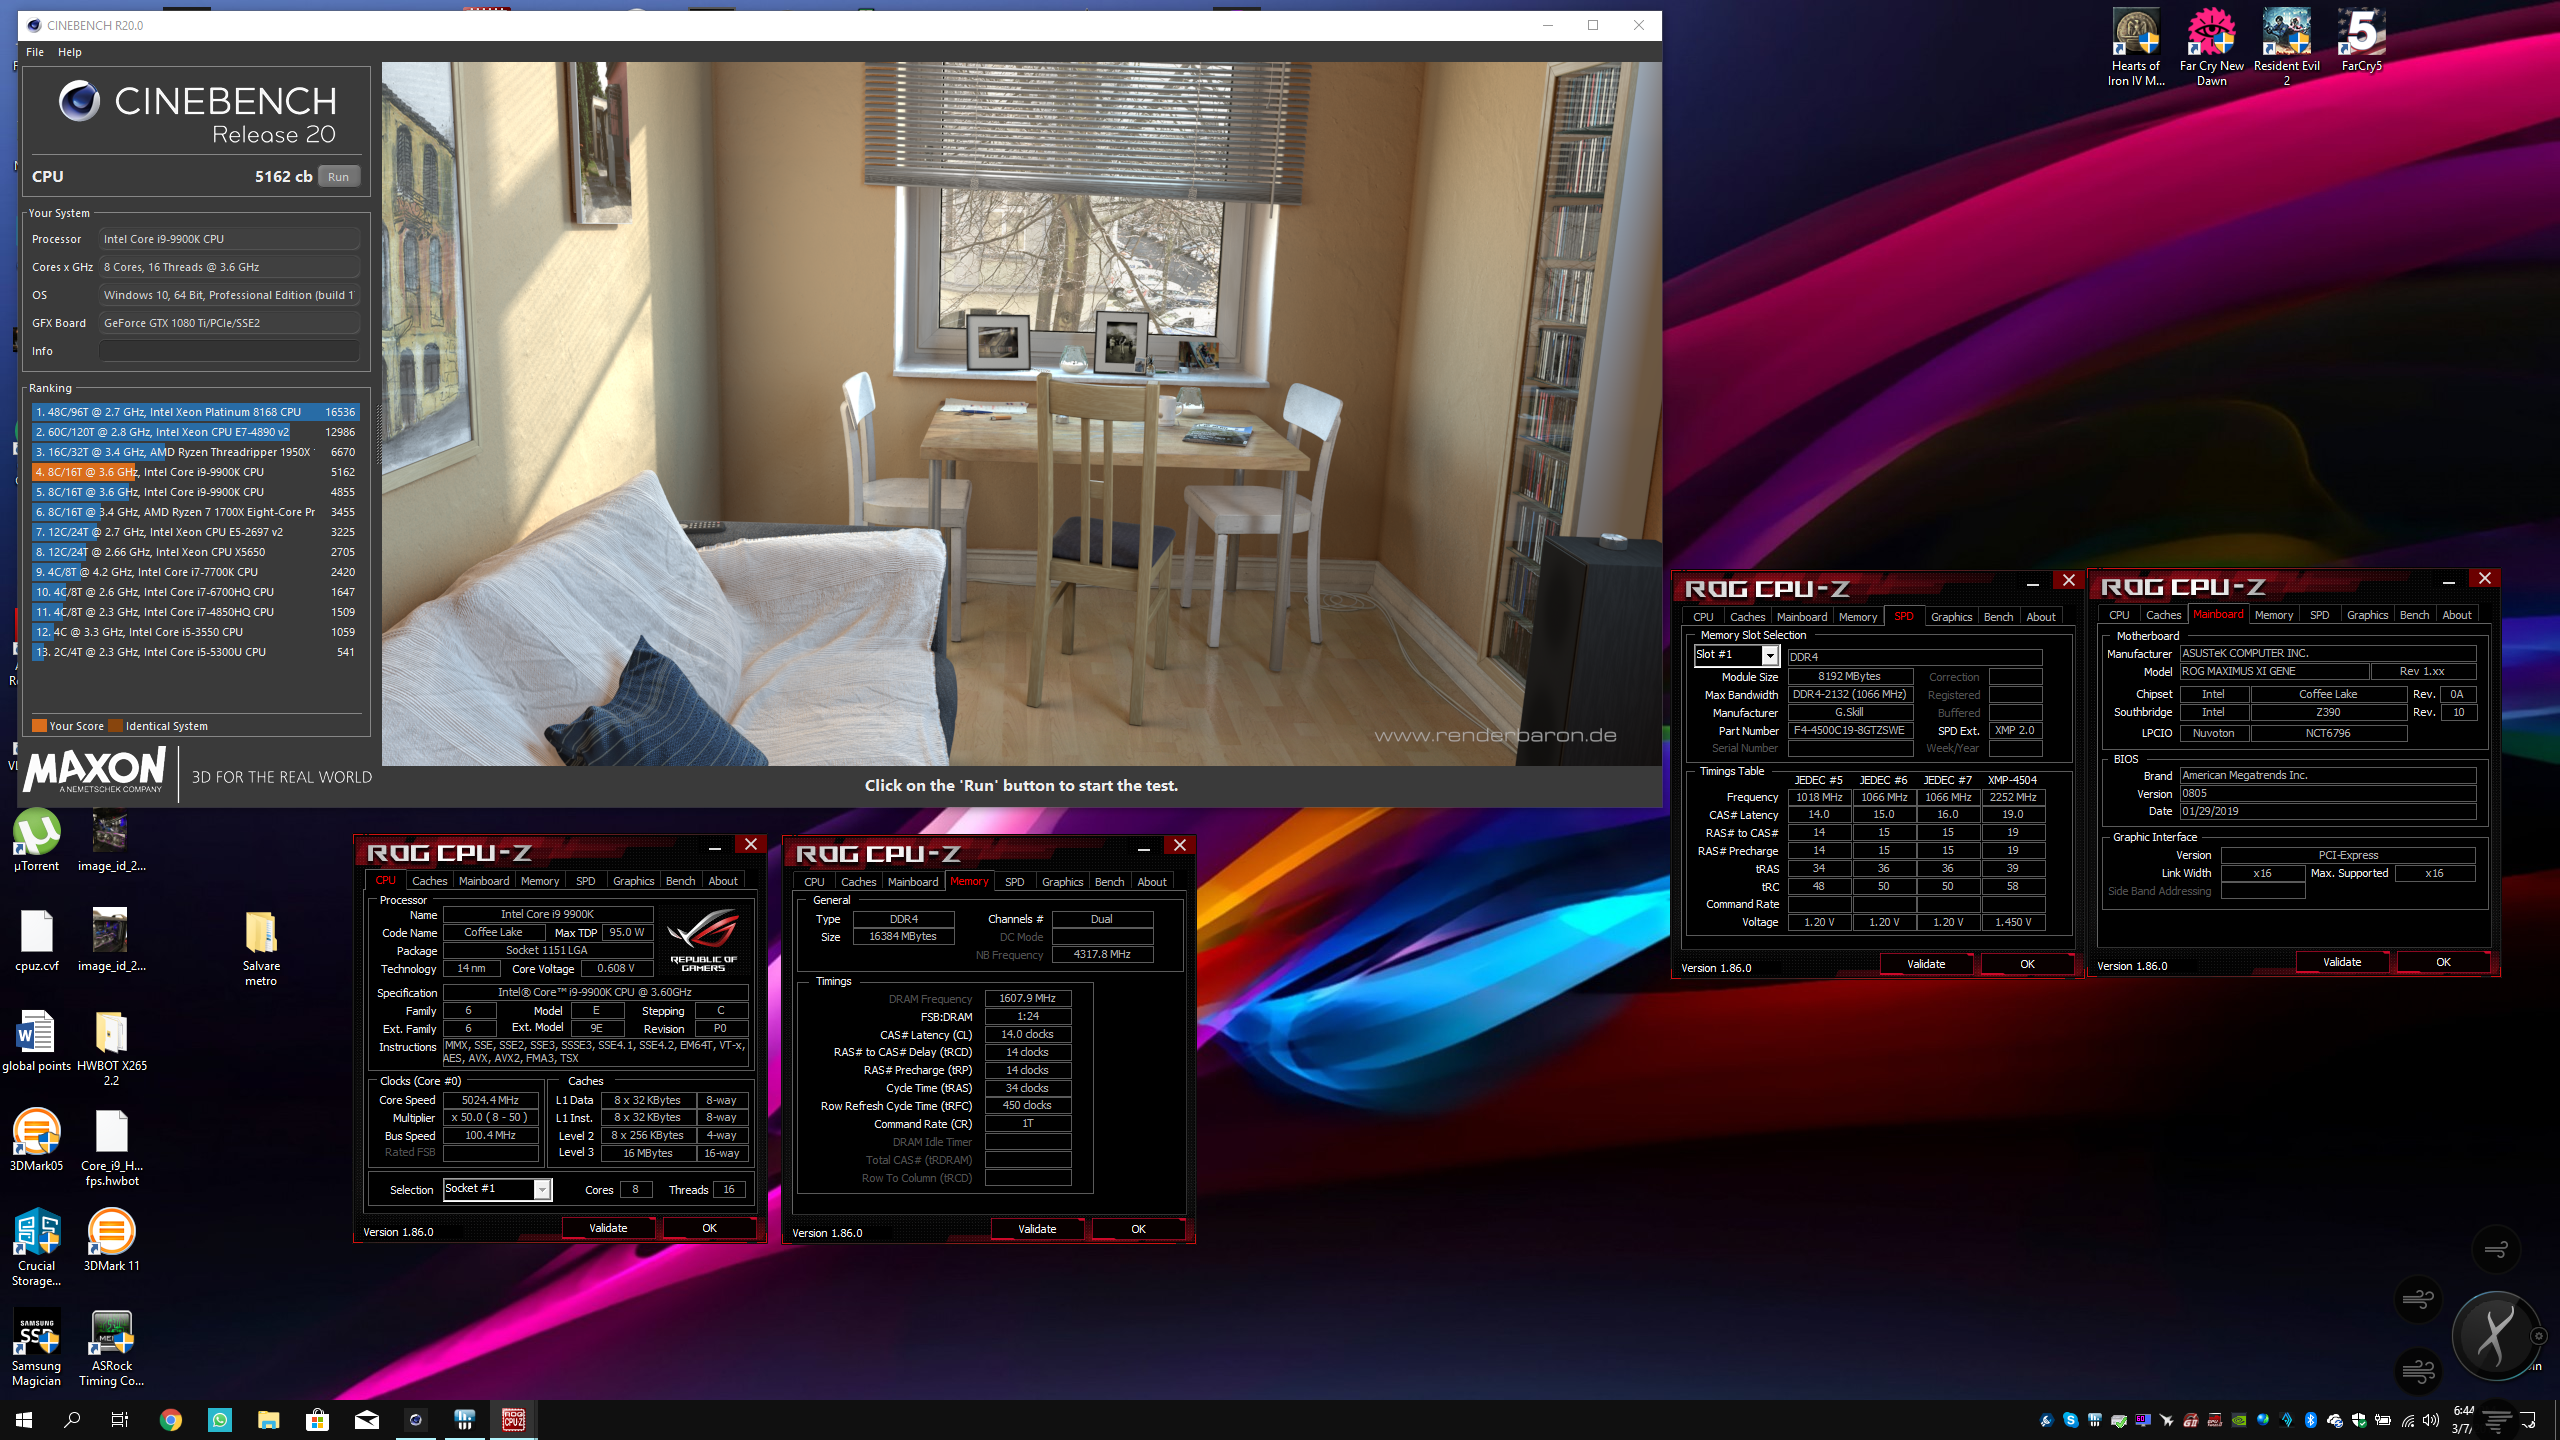The height and width of the screenshot is (1440, 2560).
Task: Open the Bluetooth tray icon
Action: (x=2311, y=1420)
